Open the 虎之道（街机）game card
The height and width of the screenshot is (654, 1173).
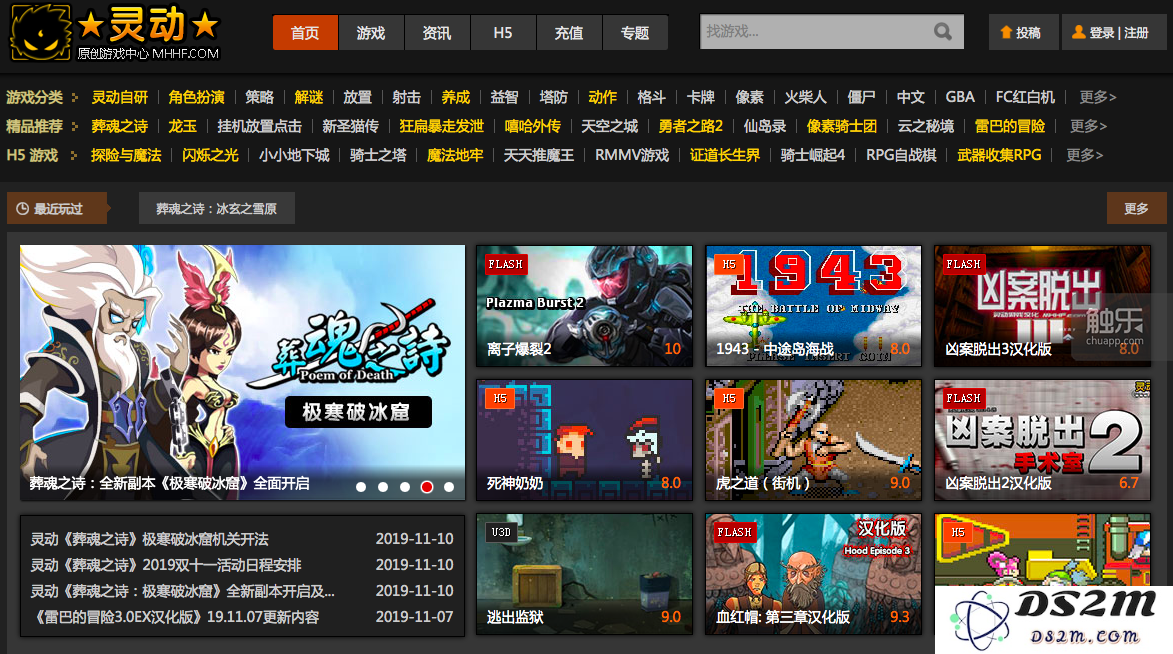click(813, 440)
